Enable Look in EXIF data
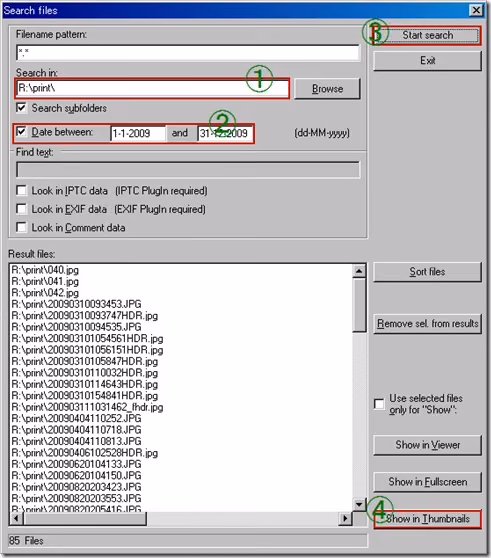Screen dimensions: 491x558 21,209
